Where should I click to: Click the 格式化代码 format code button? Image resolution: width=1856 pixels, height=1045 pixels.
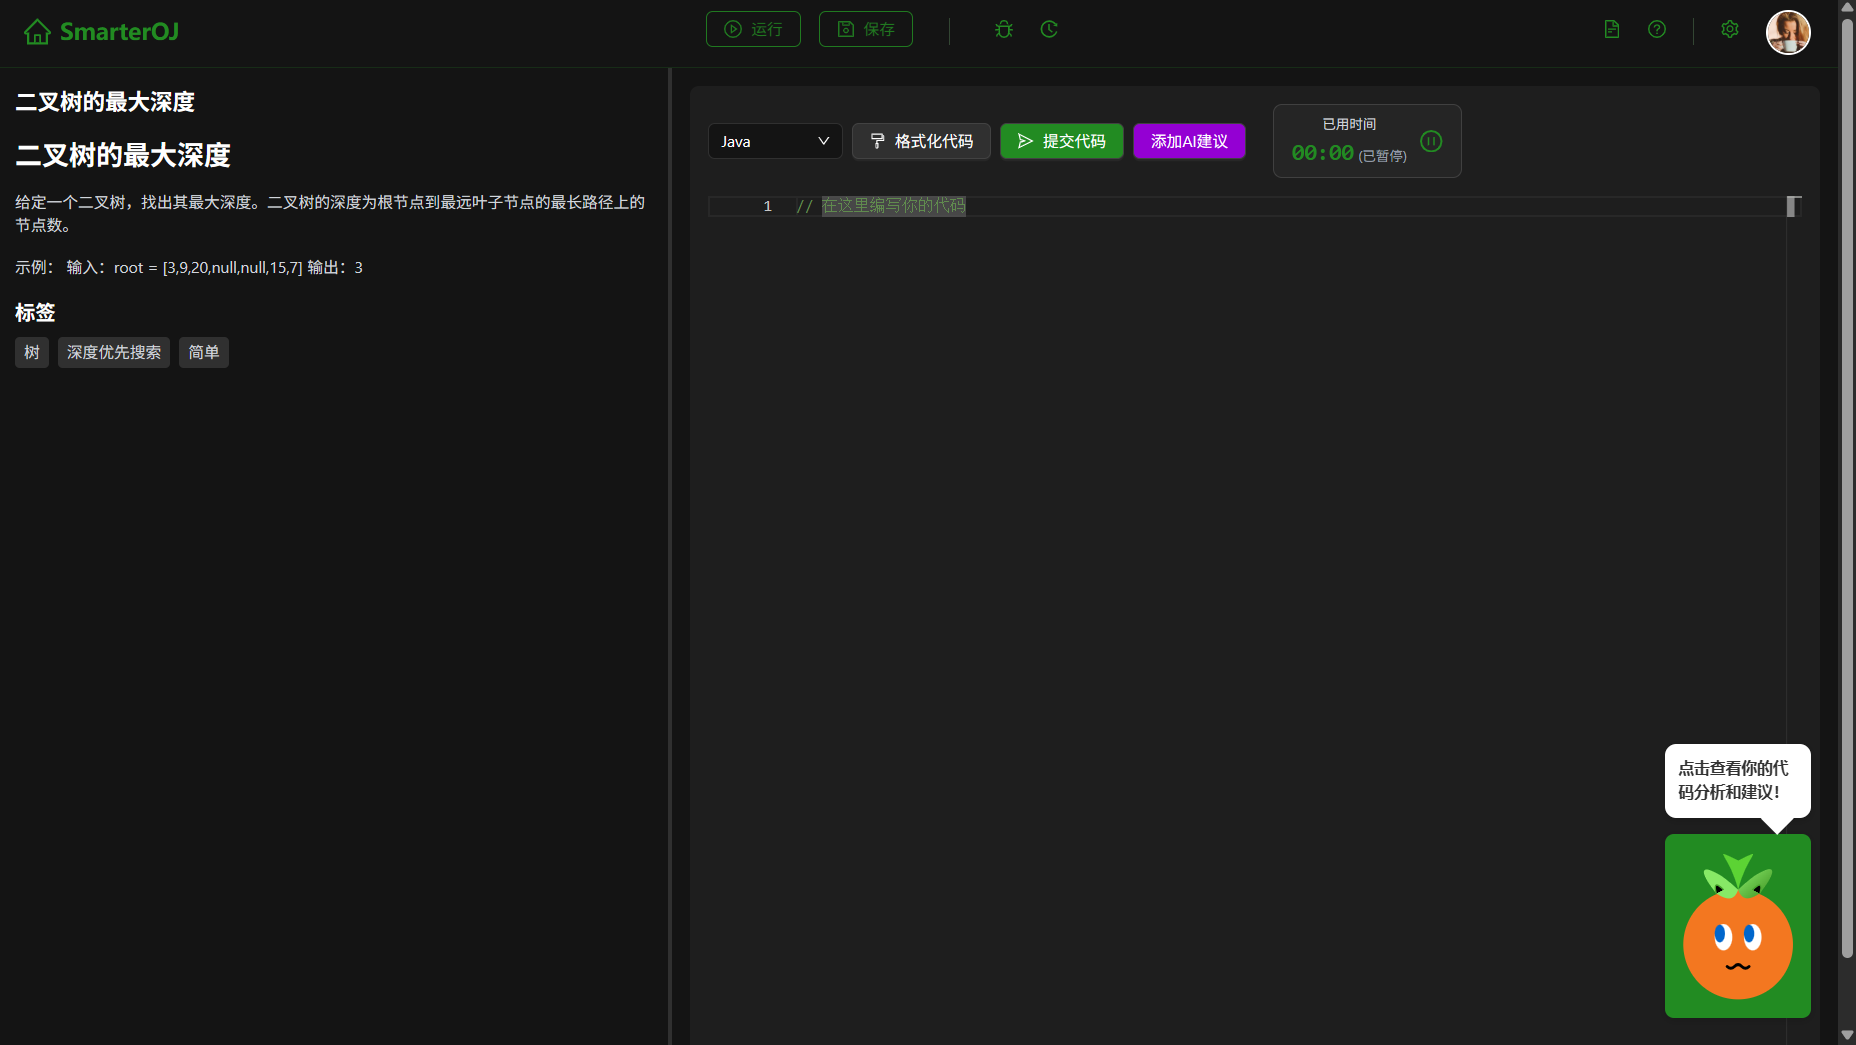pos(921,141)
